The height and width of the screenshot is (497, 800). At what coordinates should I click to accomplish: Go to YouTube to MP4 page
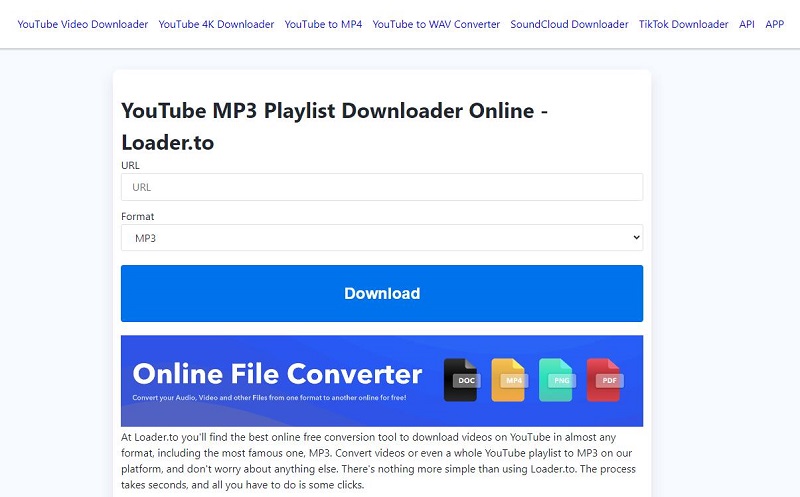click(323, 24)
